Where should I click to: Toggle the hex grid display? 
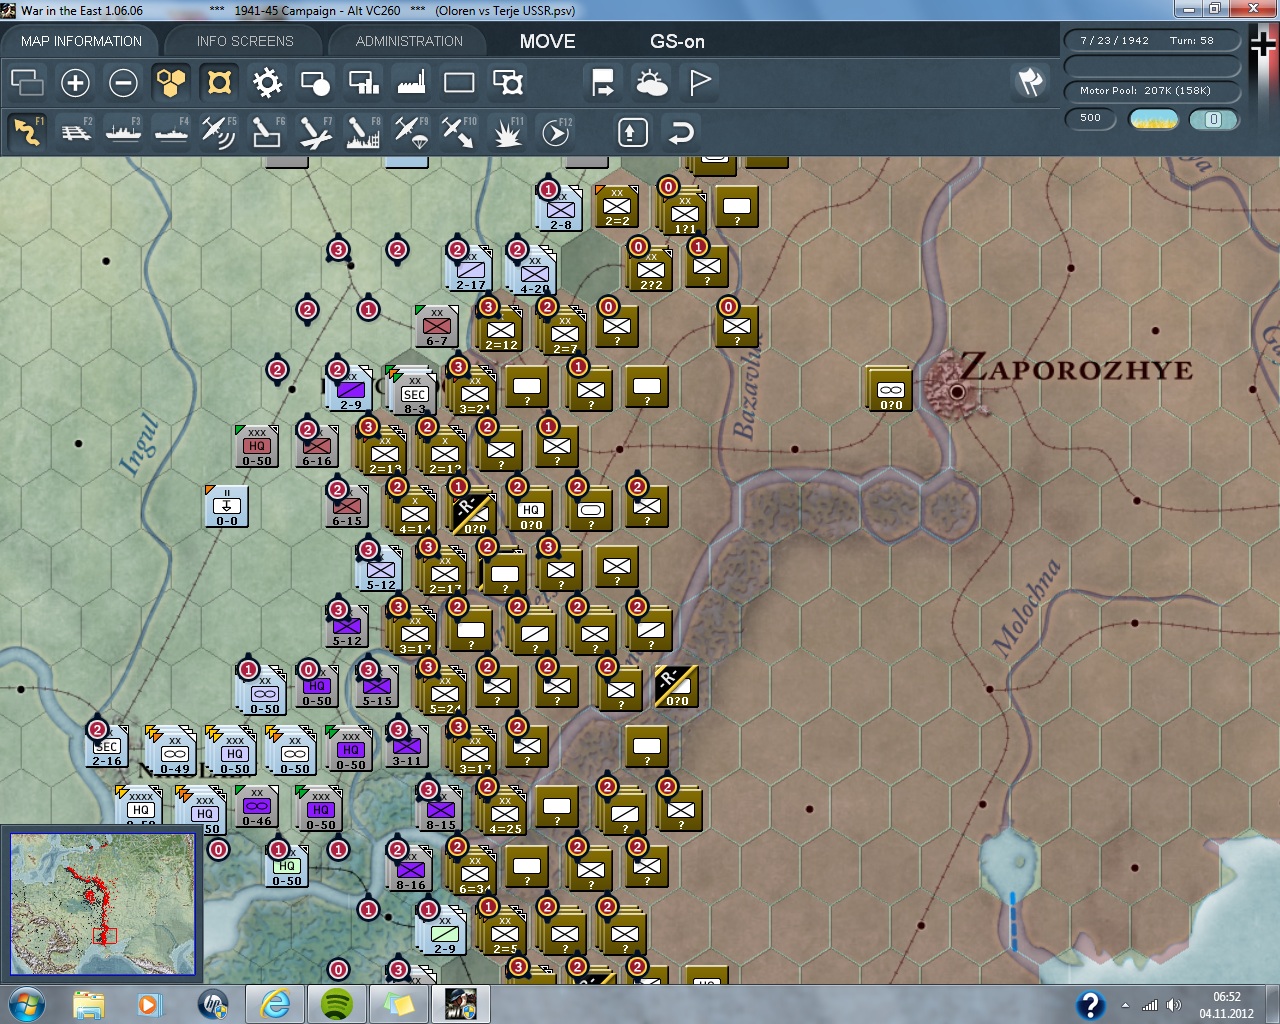(171, 82)
